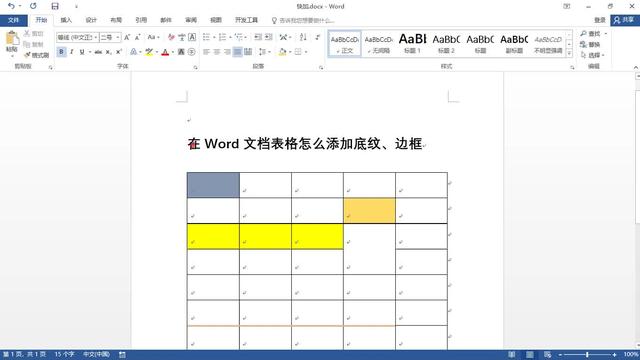Open the Font dialog launcher

coord(196,67)
